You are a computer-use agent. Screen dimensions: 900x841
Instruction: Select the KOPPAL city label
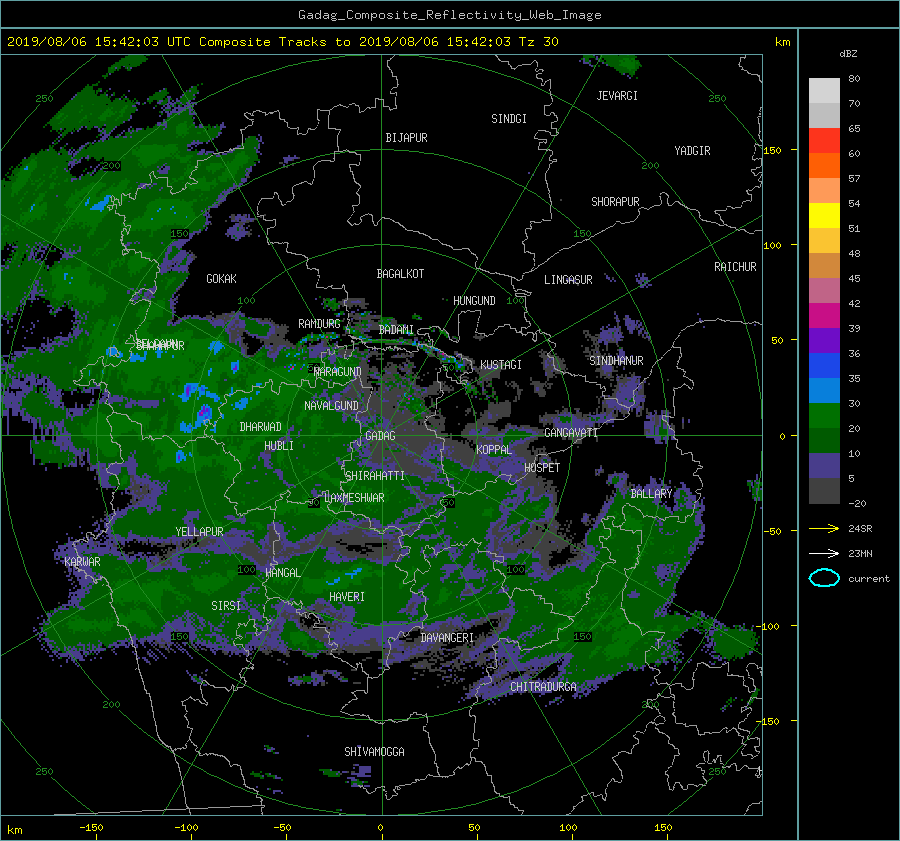coord(494,450)
